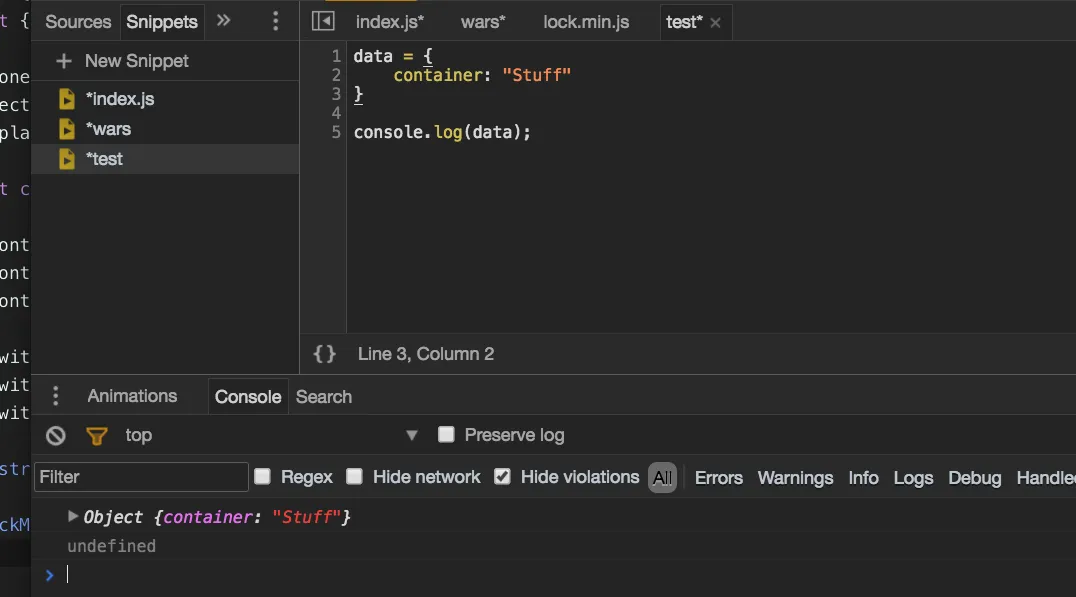Image resolution: width=1076 pixels, height=597 pixels.
Task: Click the data = { code line
Action: click(x=393, y=56)
